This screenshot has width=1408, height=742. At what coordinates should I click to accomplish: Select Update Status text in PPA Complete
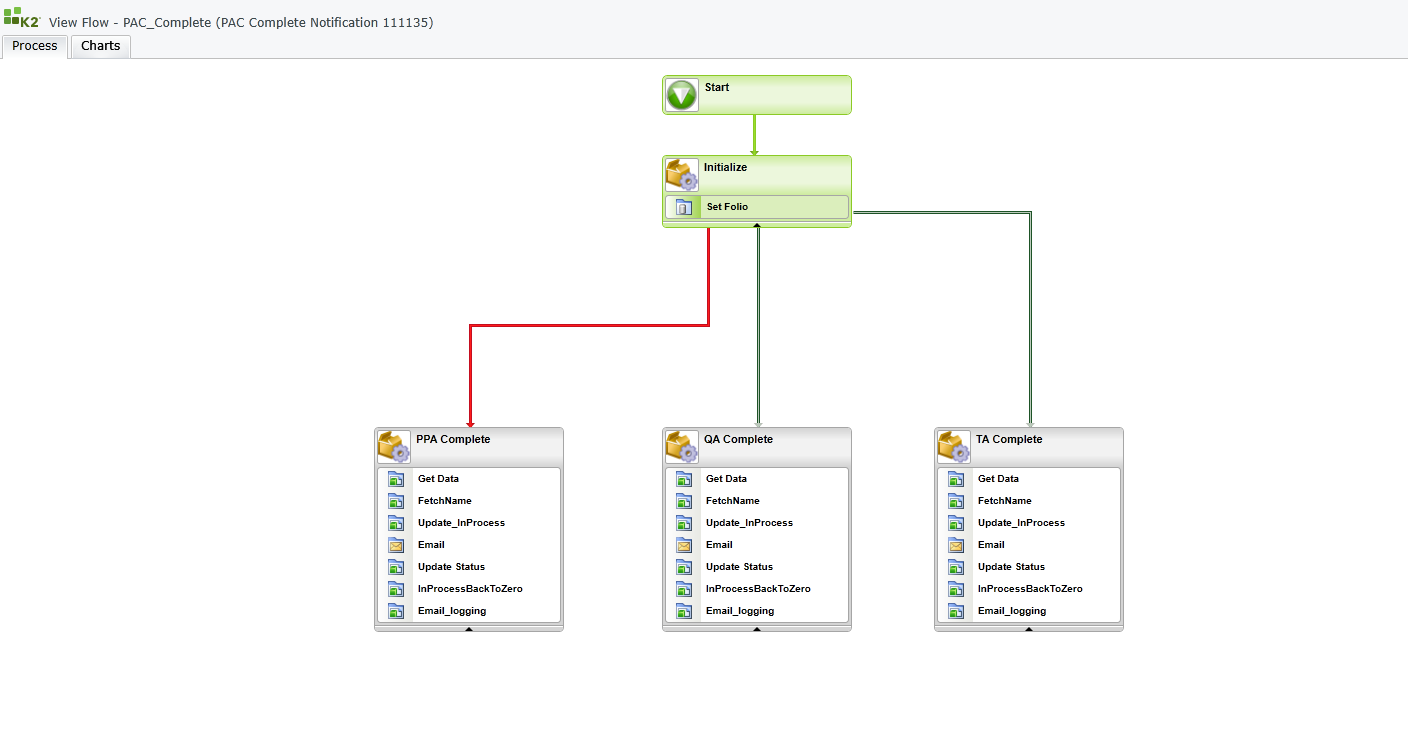click(451, 567)
